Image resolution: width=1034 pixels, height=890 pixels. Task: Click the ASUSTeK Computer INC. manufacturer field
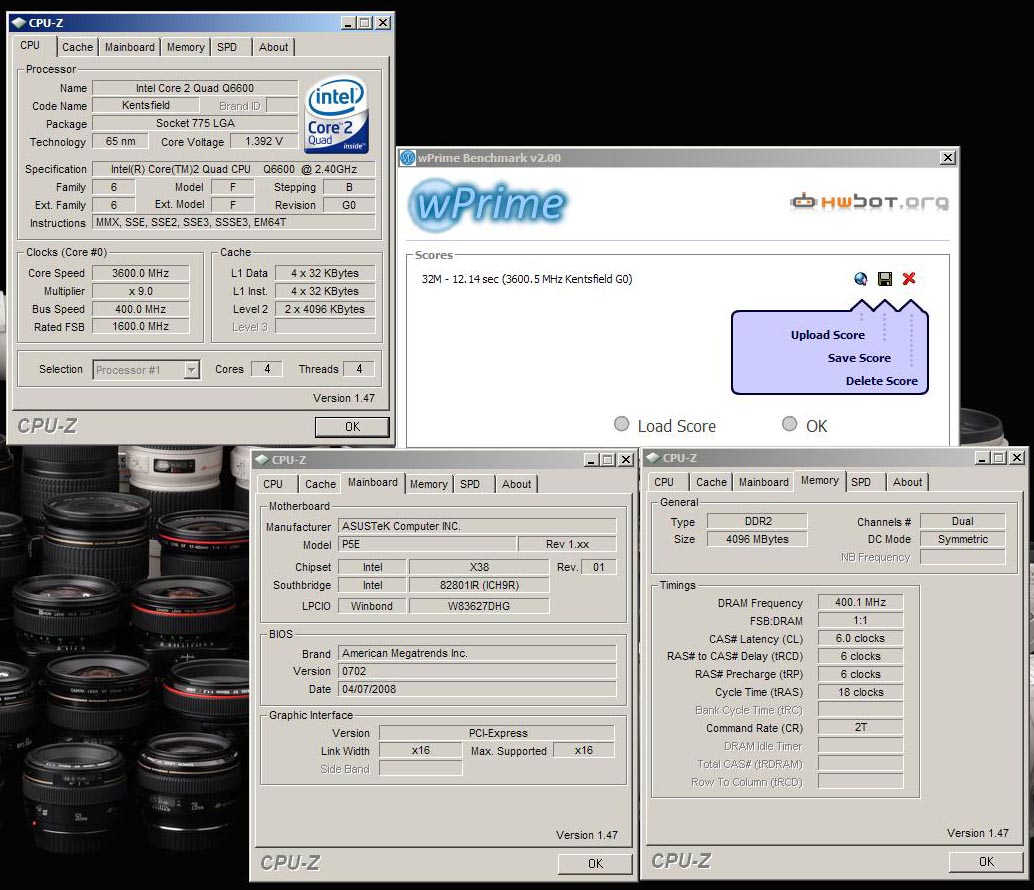(x=477, y=526)
